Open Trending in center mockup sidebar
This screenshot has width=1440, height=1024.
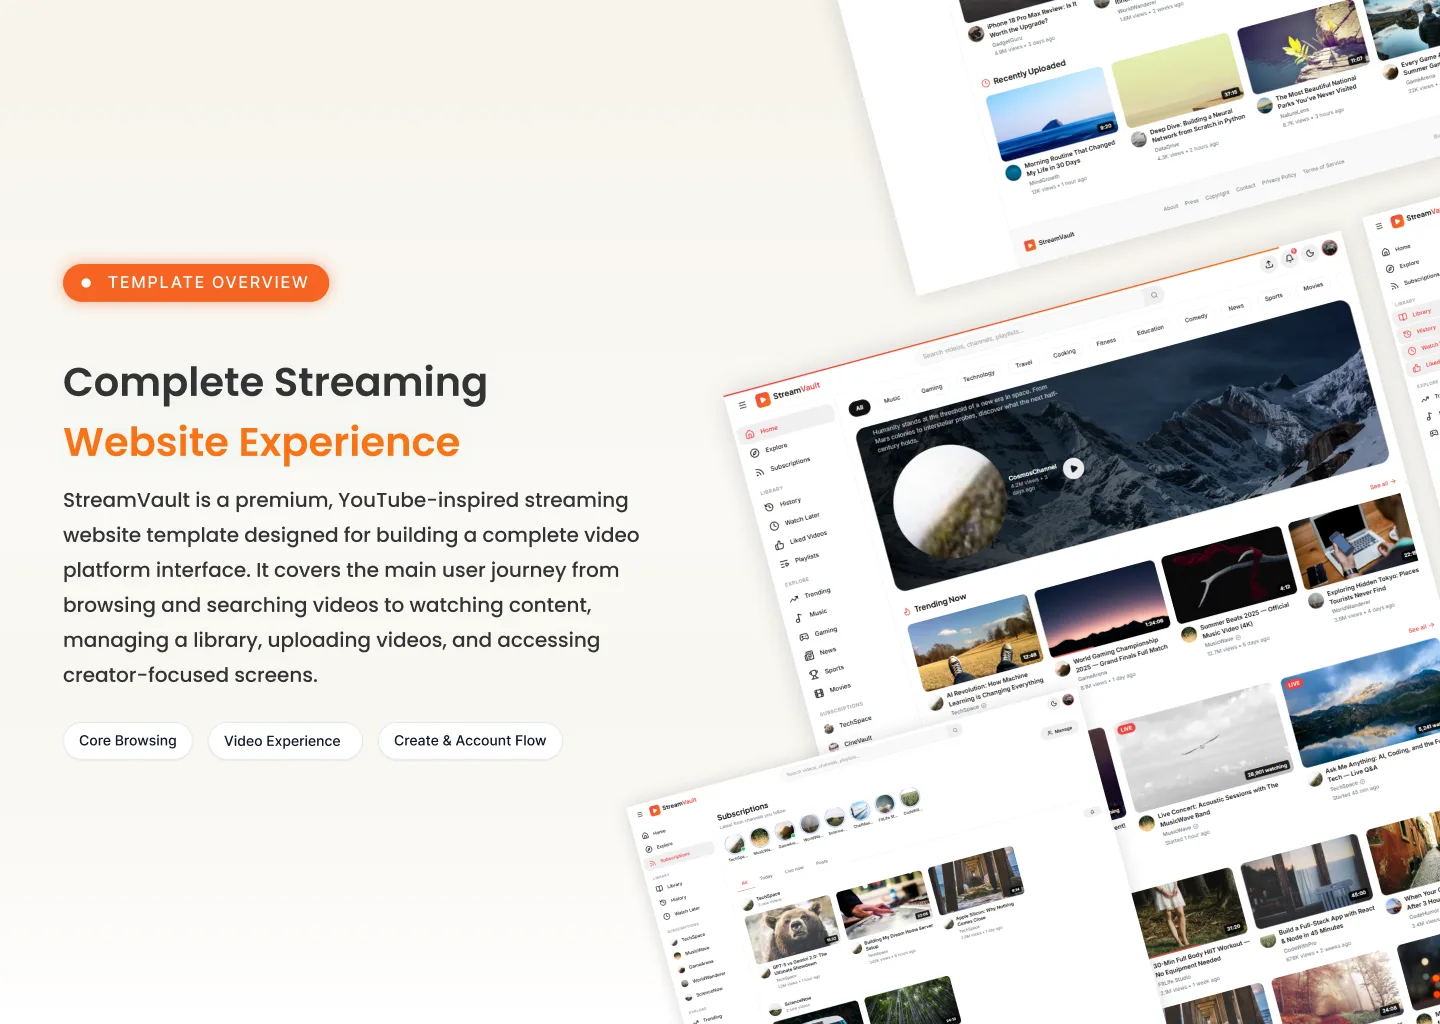tap(810, 595)
